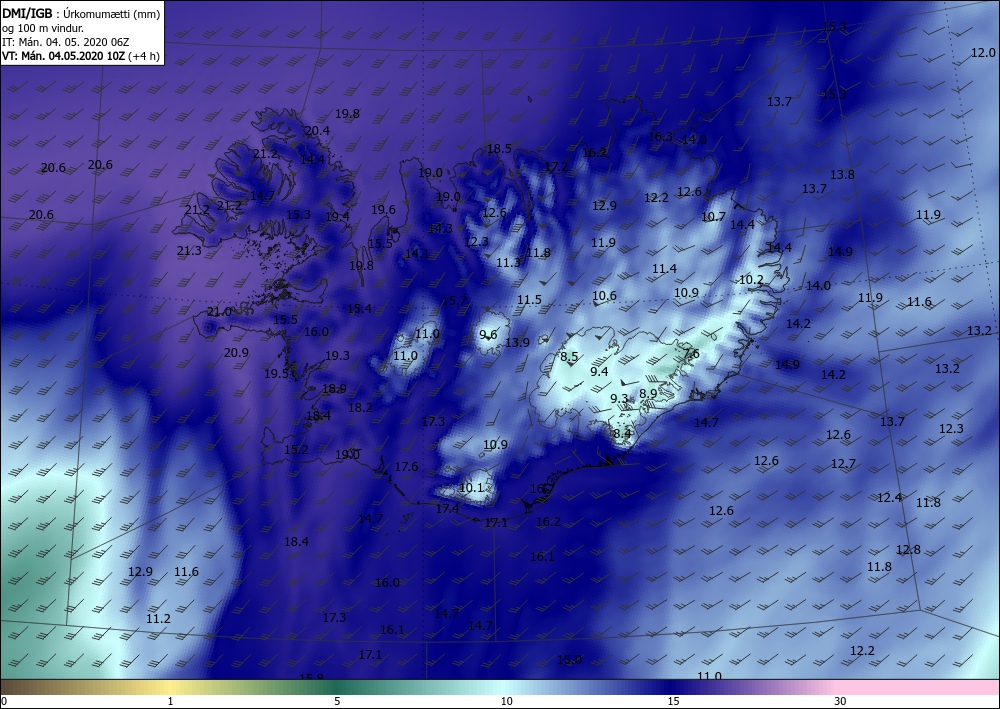Click the map value '11.5'
Viewport: 1000px width, 709px height.
(x=529, y=300)
